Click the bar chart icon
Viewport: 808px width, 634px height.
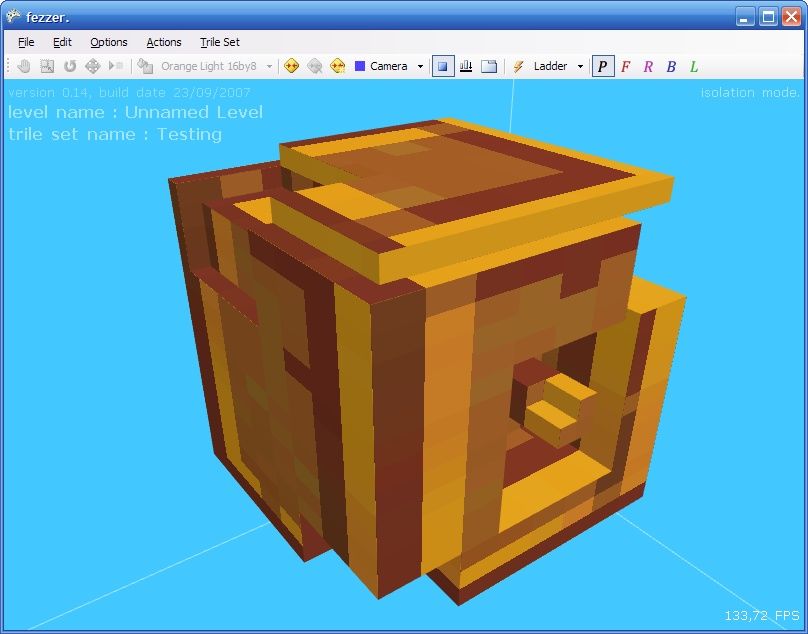coord(466,66)
